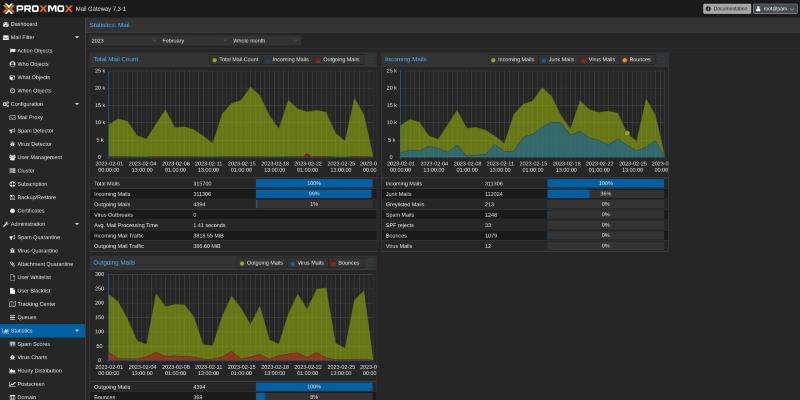Open the Virus Quarantine page
The image size is (800, 400).
click(38, 250)
